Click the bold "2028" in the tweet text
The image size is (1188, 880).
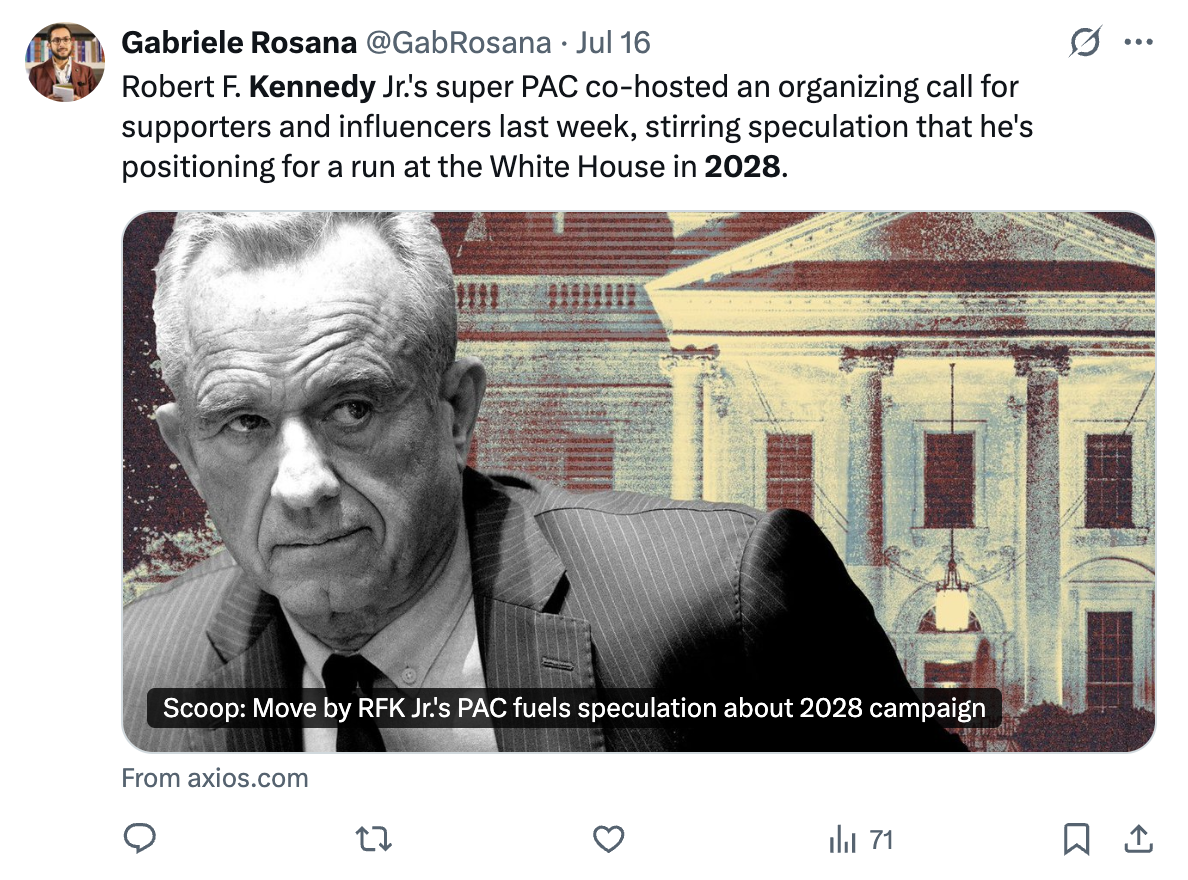[741, 165]
